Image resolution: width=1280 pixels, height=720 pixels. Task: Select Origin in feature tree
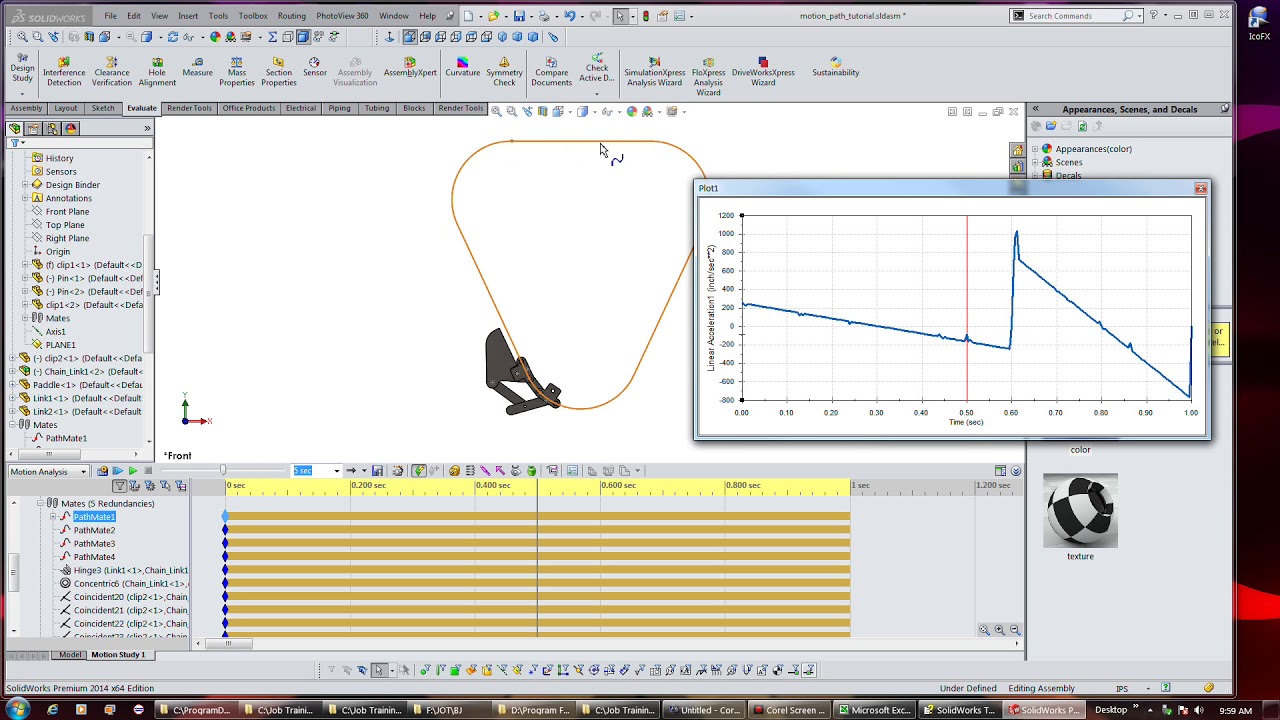58,252
